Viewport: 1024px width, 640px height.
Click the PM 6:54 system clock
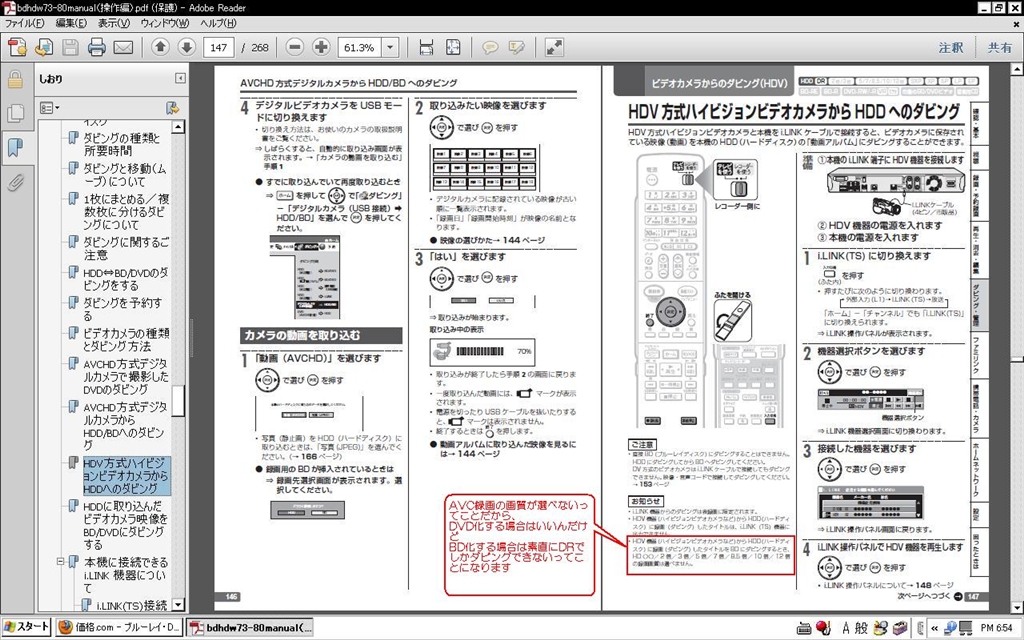click(x=996, y=628)
